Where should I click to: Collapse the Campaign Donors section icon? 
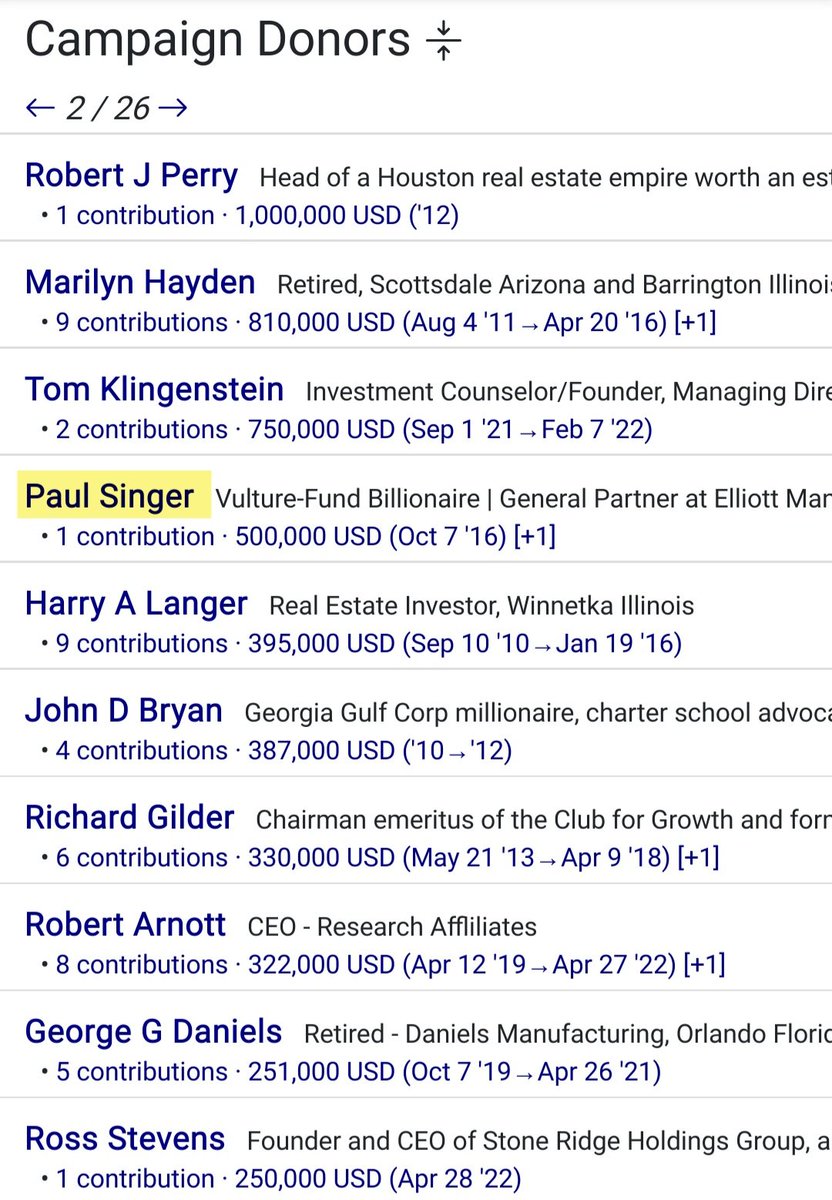pos(443,42)
